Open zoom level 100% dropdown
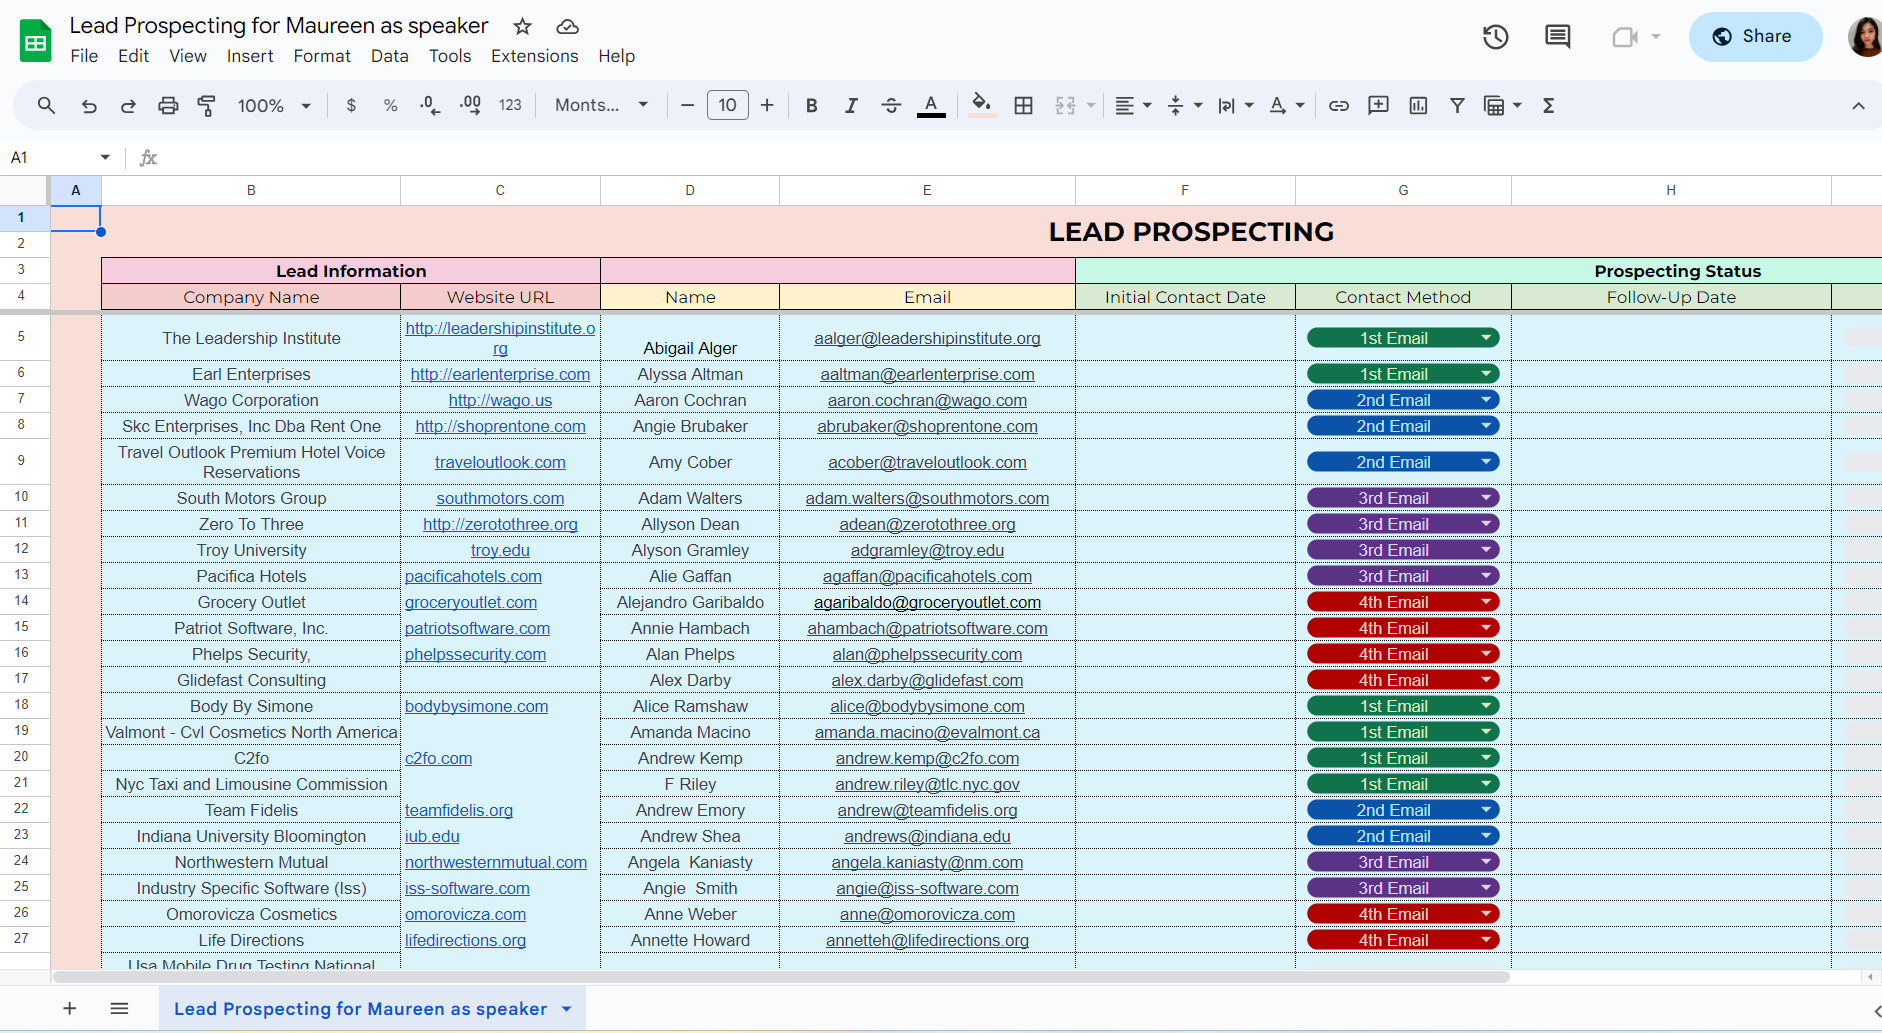 [x=274, y=105]
